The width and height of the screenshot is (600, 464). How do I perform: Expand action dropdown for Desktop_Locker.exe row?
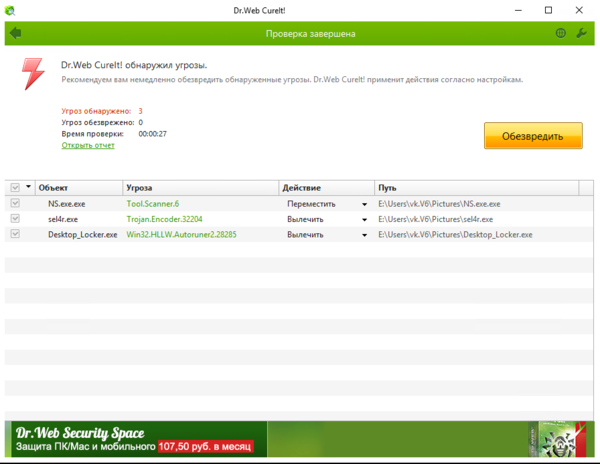pos(364,235)
